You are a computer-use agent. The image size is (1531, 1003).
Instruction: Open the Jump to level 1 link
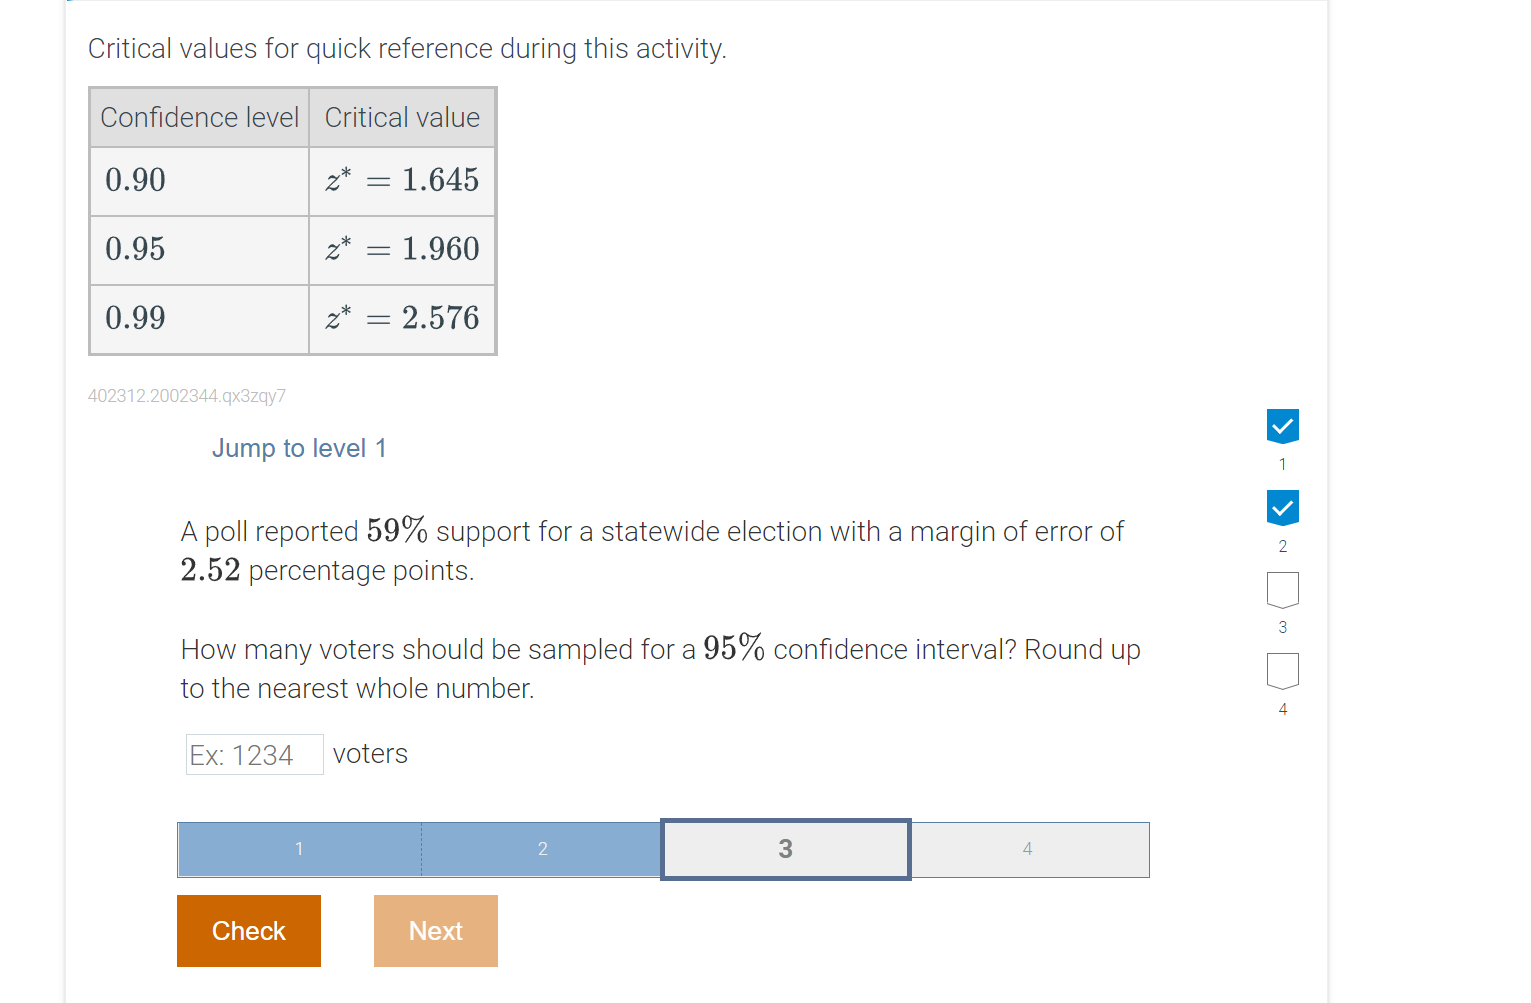[x=299, y=448]
